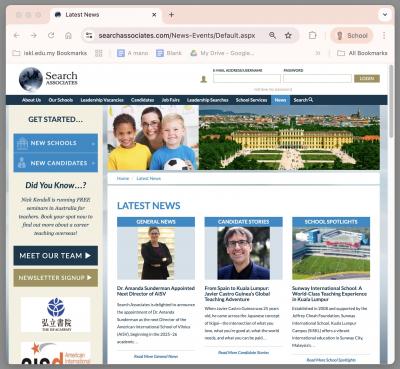Click the Meet Our Team button
Image resolution: width=400 pixels, height=369 pixels.
(56, 256)
